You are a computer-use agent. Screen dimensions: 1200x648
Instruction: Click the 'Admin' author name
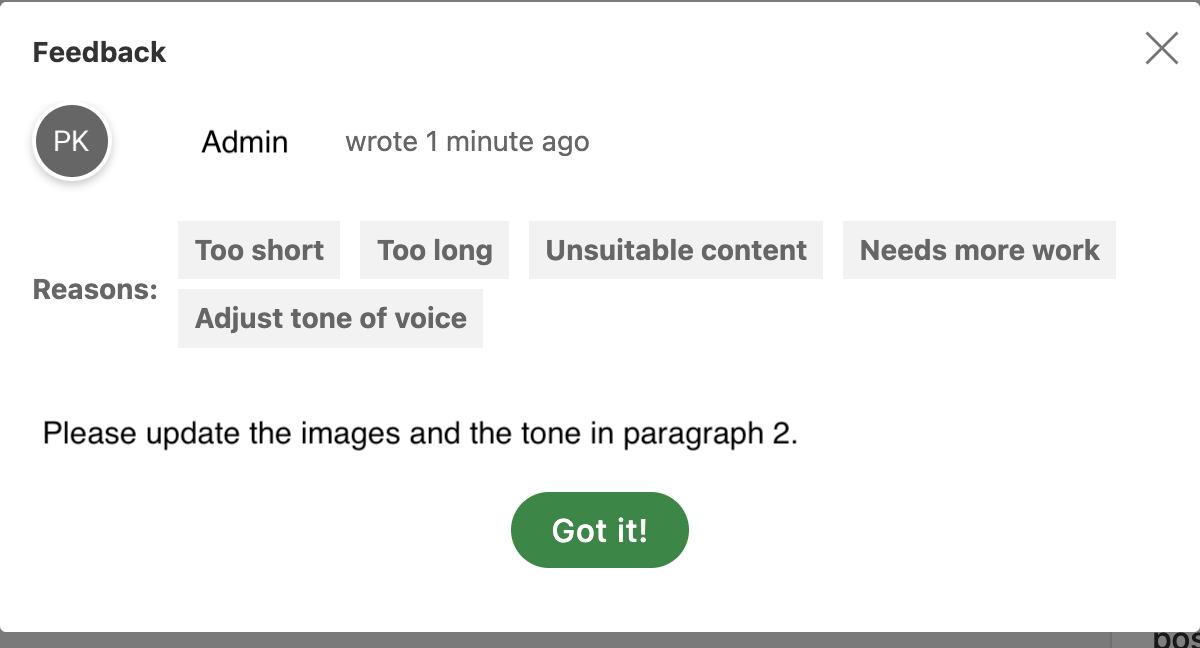tap(245, 141)
